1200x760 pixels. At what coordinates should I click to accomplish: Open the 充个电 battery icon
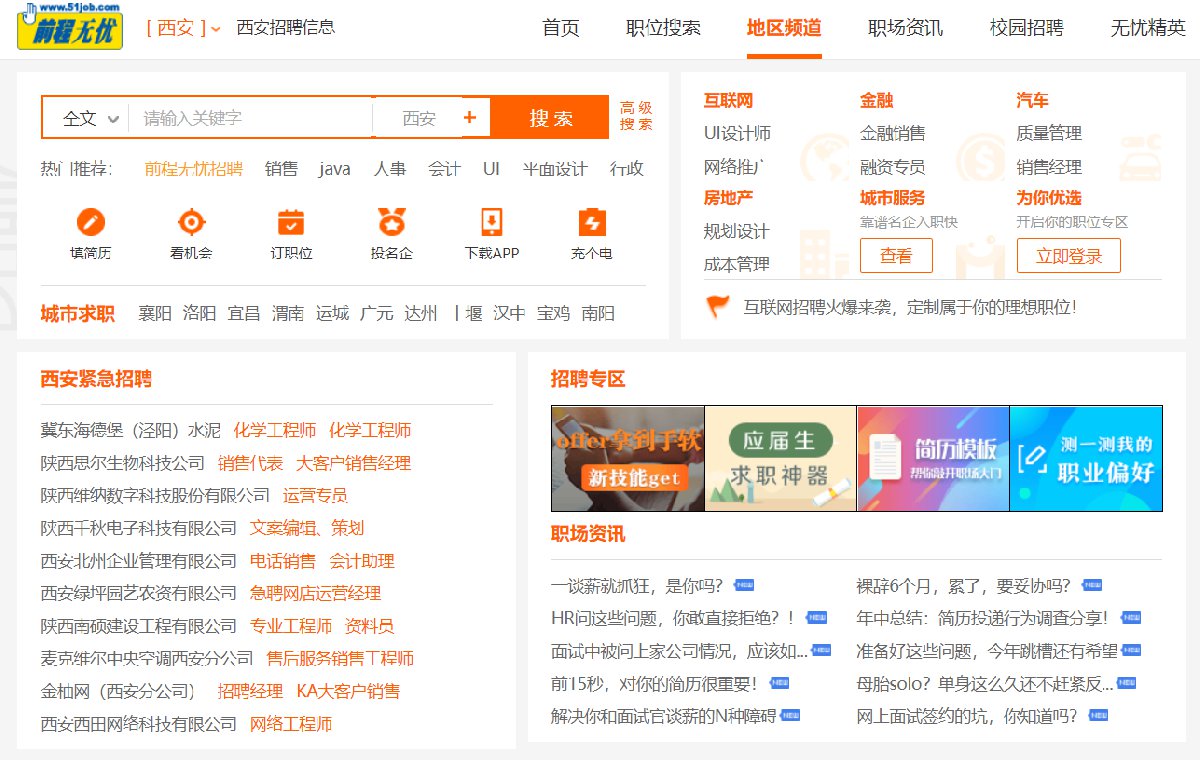click(591, 222)
